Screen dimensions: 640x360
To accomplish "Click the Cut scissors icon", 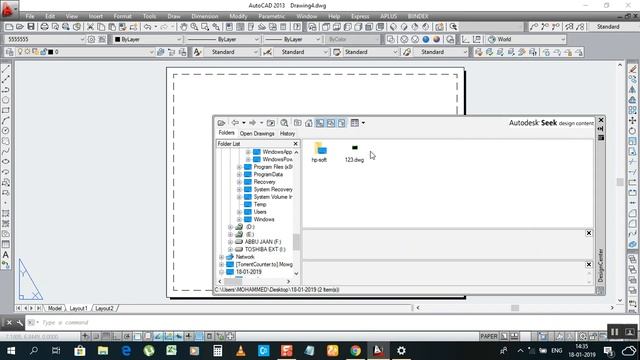I will pos(90,27).
